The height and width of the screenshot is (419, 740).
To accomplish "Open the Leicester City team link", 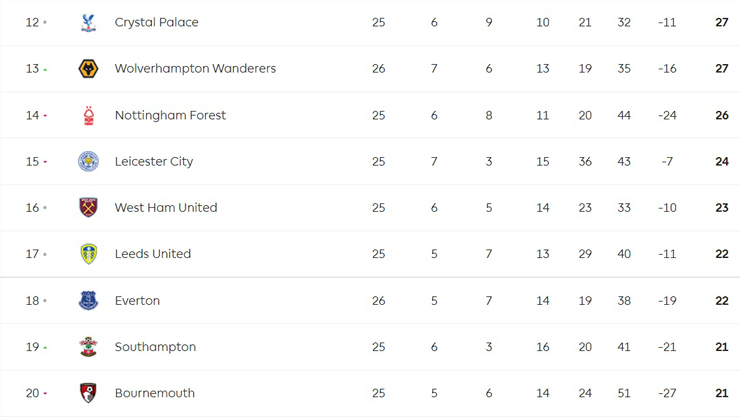I will coord(154,161).
